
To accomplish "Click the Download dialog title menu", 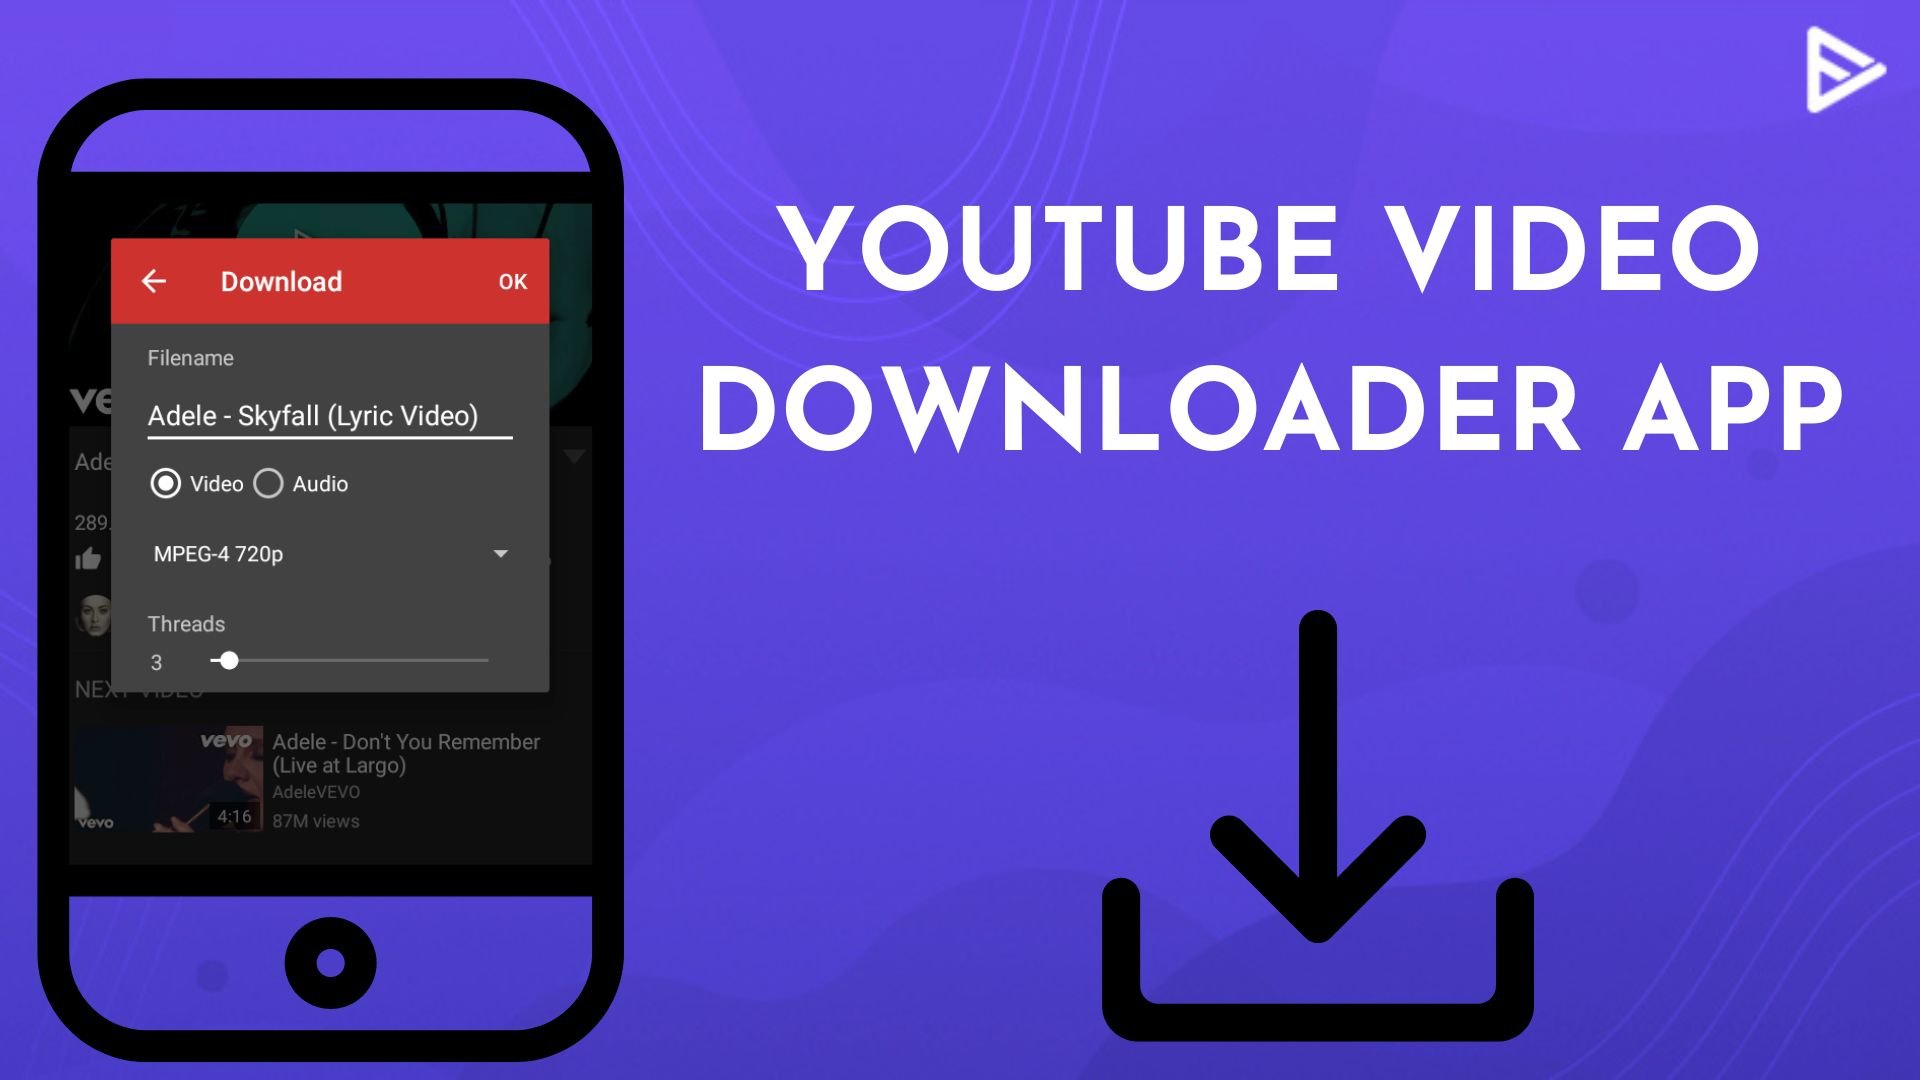I will [x=280, y=281].
